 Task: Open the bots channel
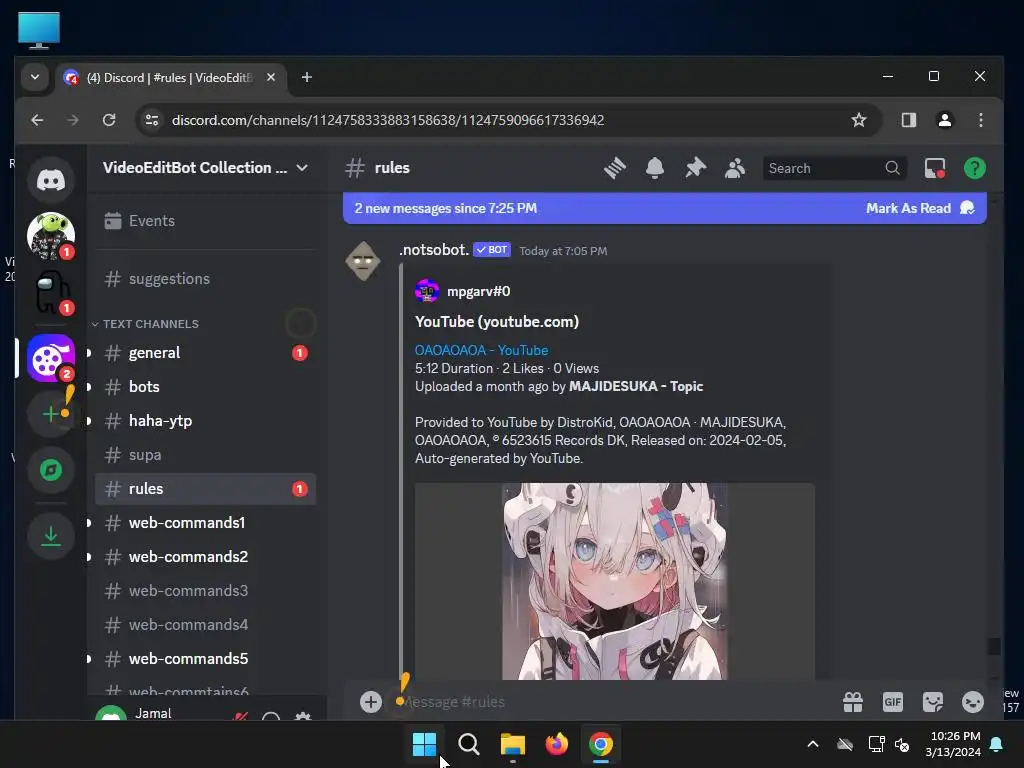(x=206, y=387)
